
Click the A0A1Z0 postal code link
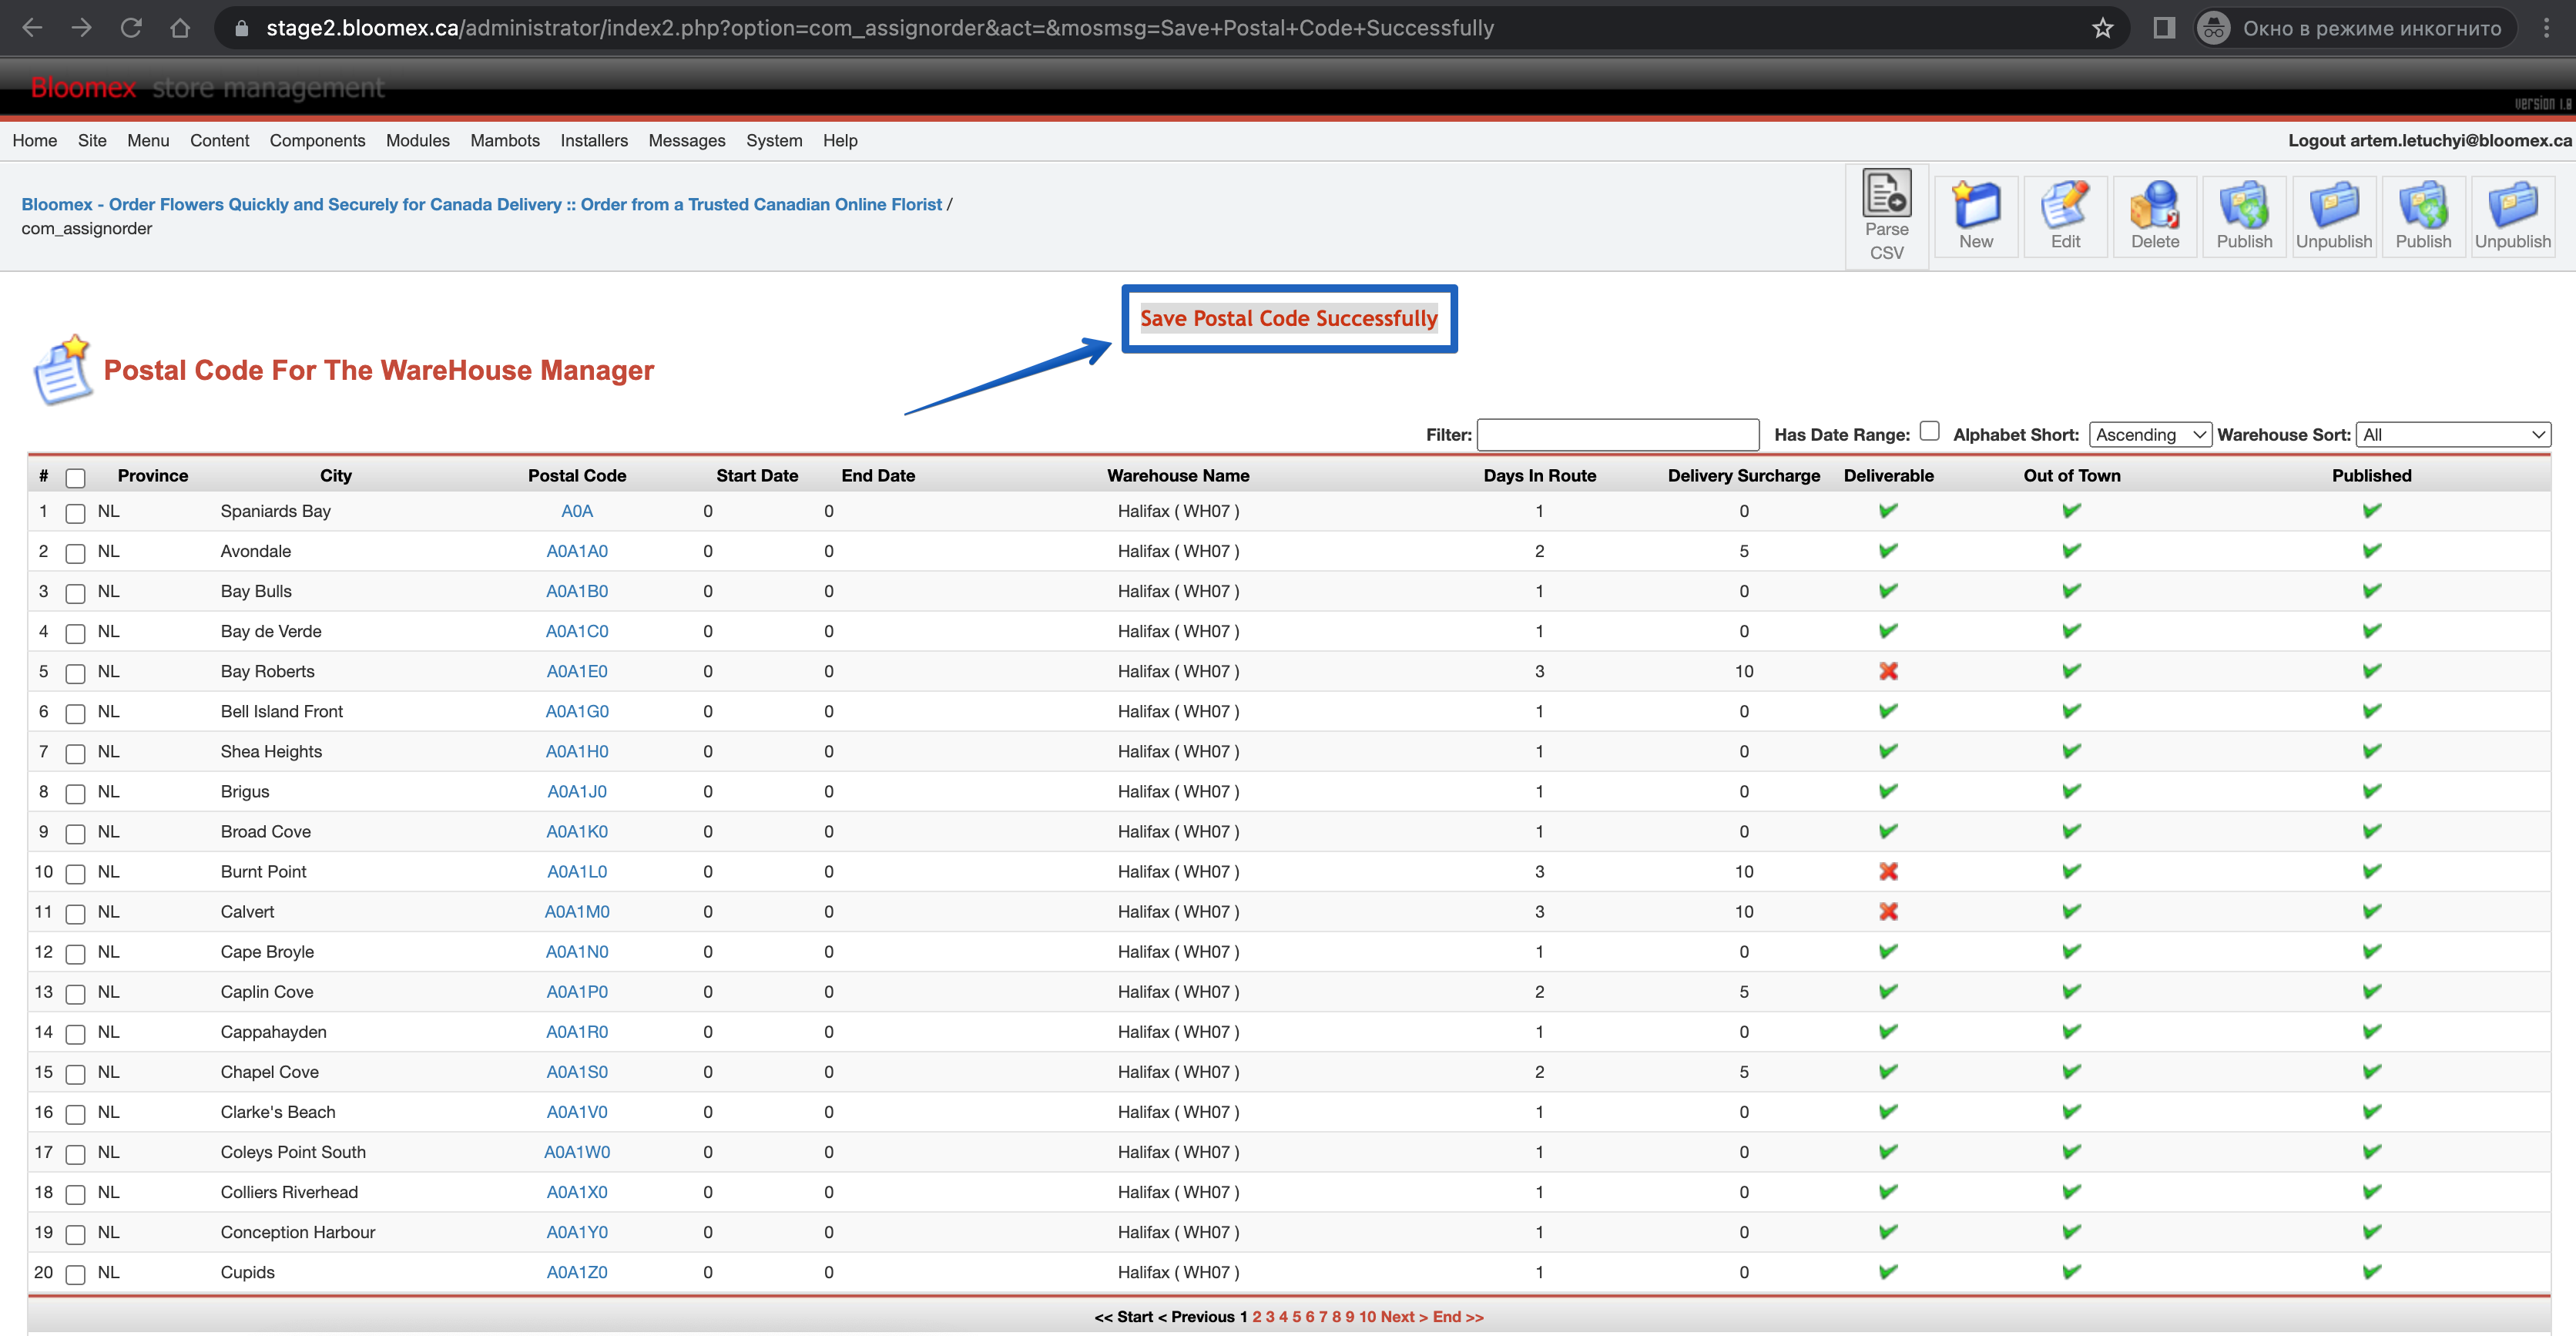577,1272
